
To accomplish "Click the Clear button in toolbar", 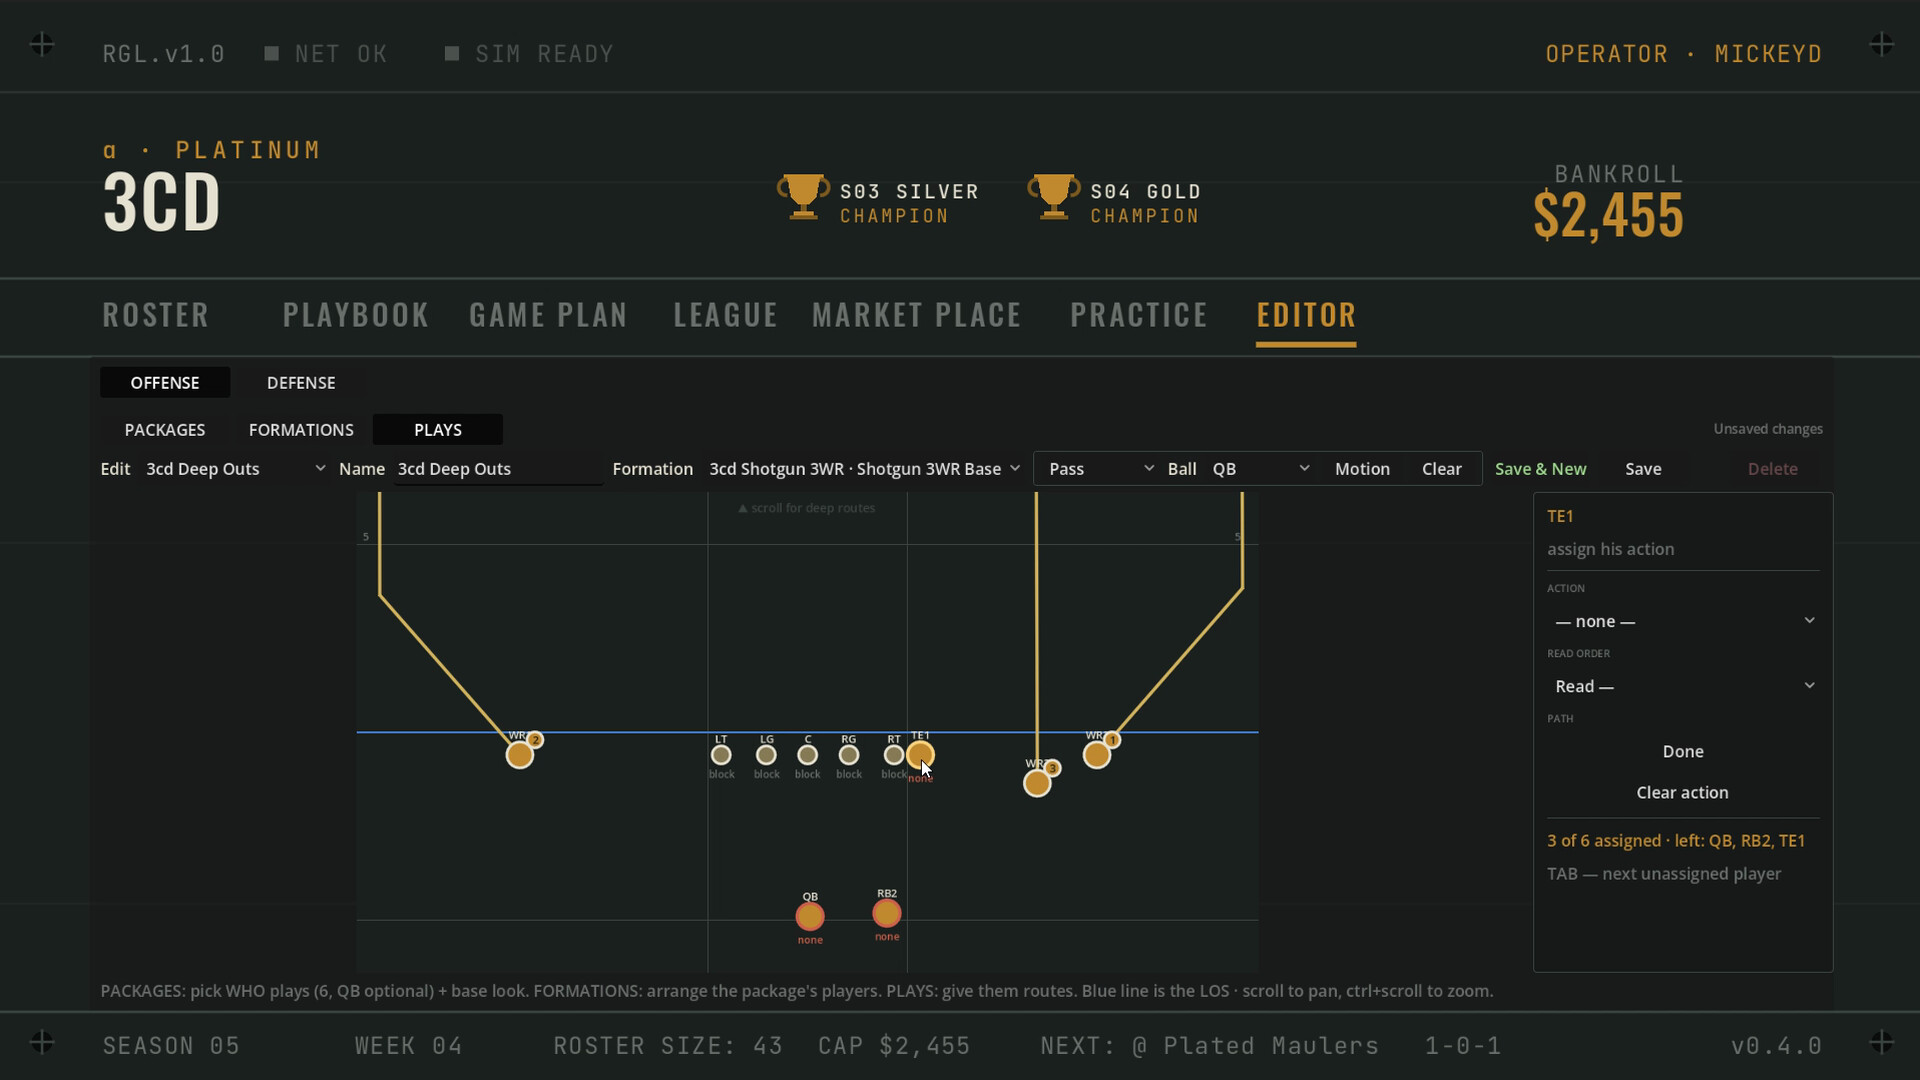I will [1441, 469].
